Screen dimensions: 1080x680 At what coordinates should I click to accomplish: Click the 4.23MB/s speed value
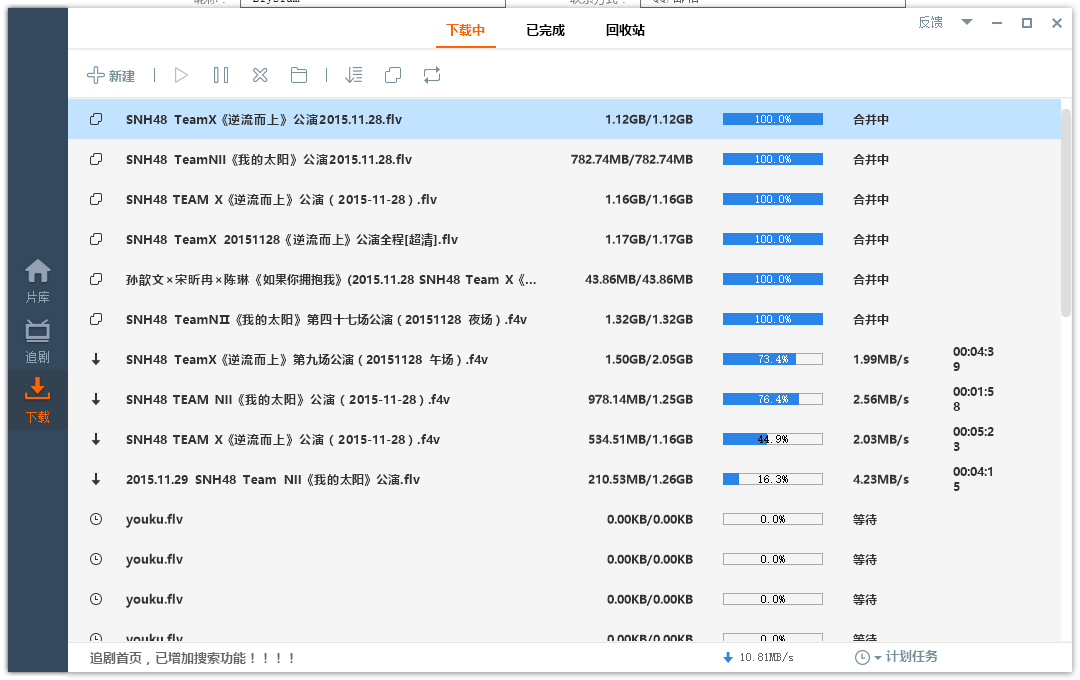coord(881,479)
